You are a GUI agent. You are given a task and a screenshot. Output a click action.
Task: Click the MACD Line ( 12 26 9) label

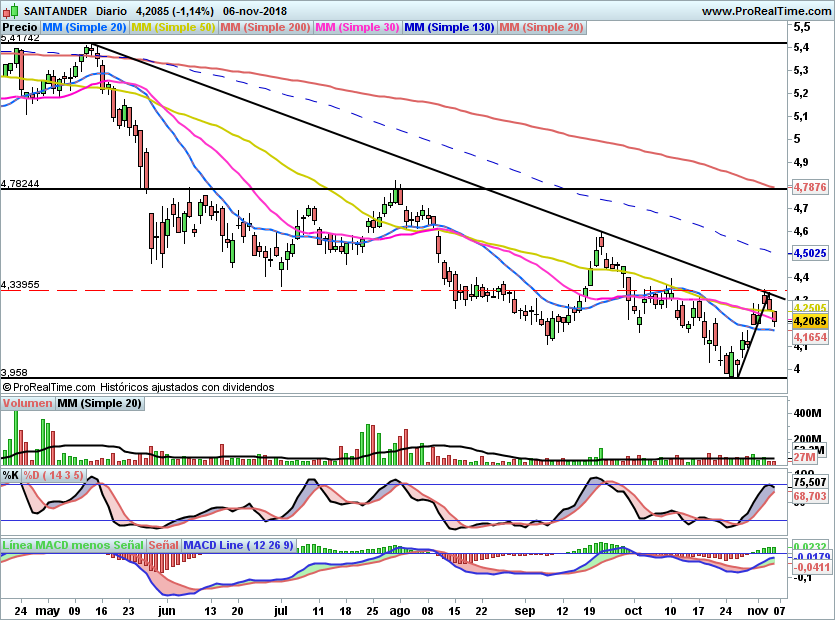[238, 545]
